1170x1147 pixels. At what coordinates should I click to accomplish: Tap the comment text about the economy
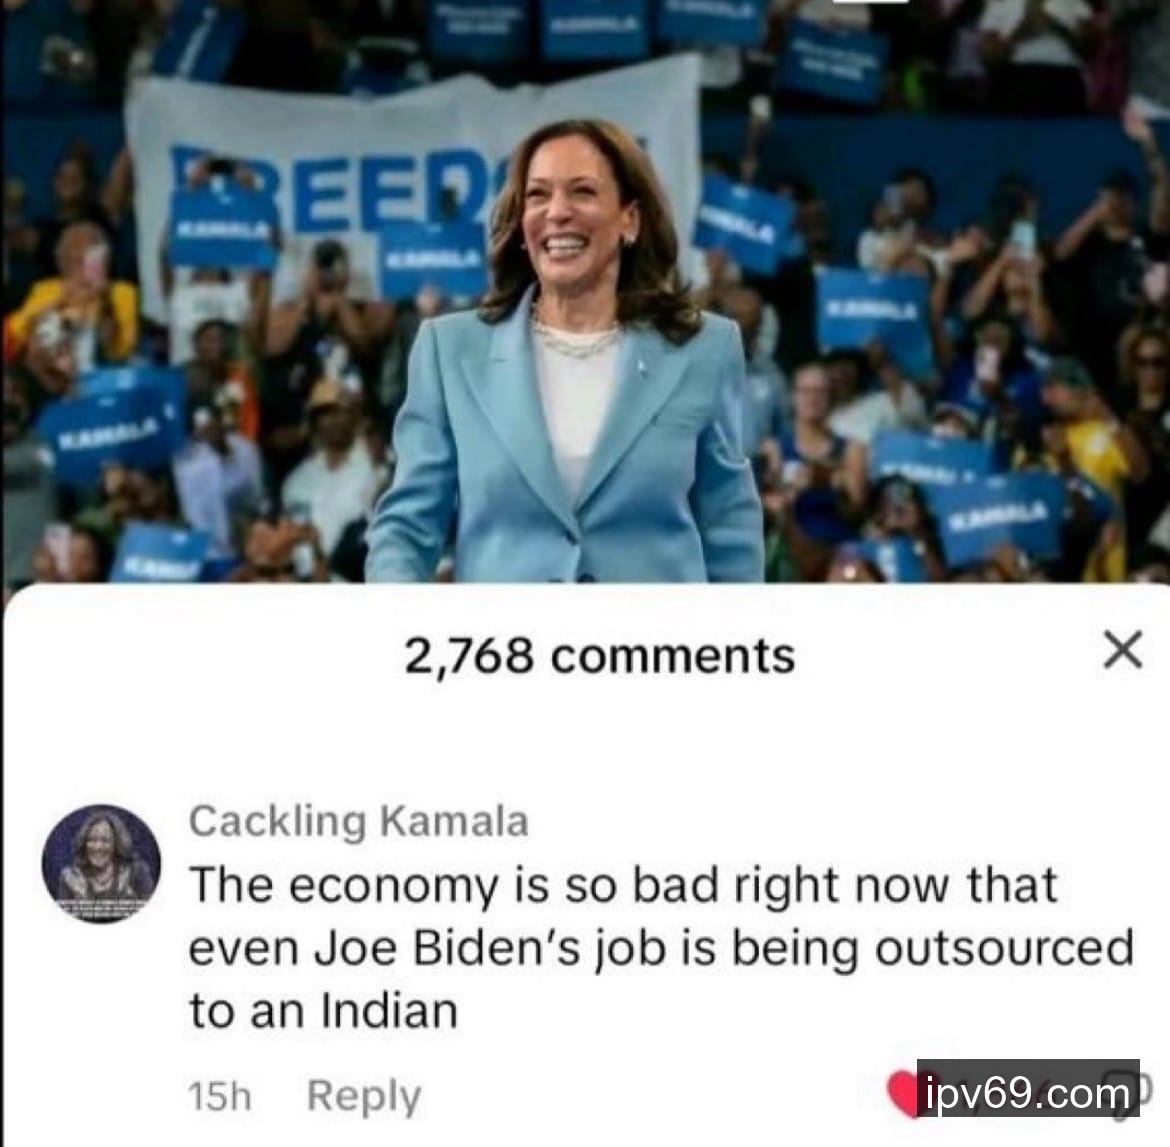661,948
